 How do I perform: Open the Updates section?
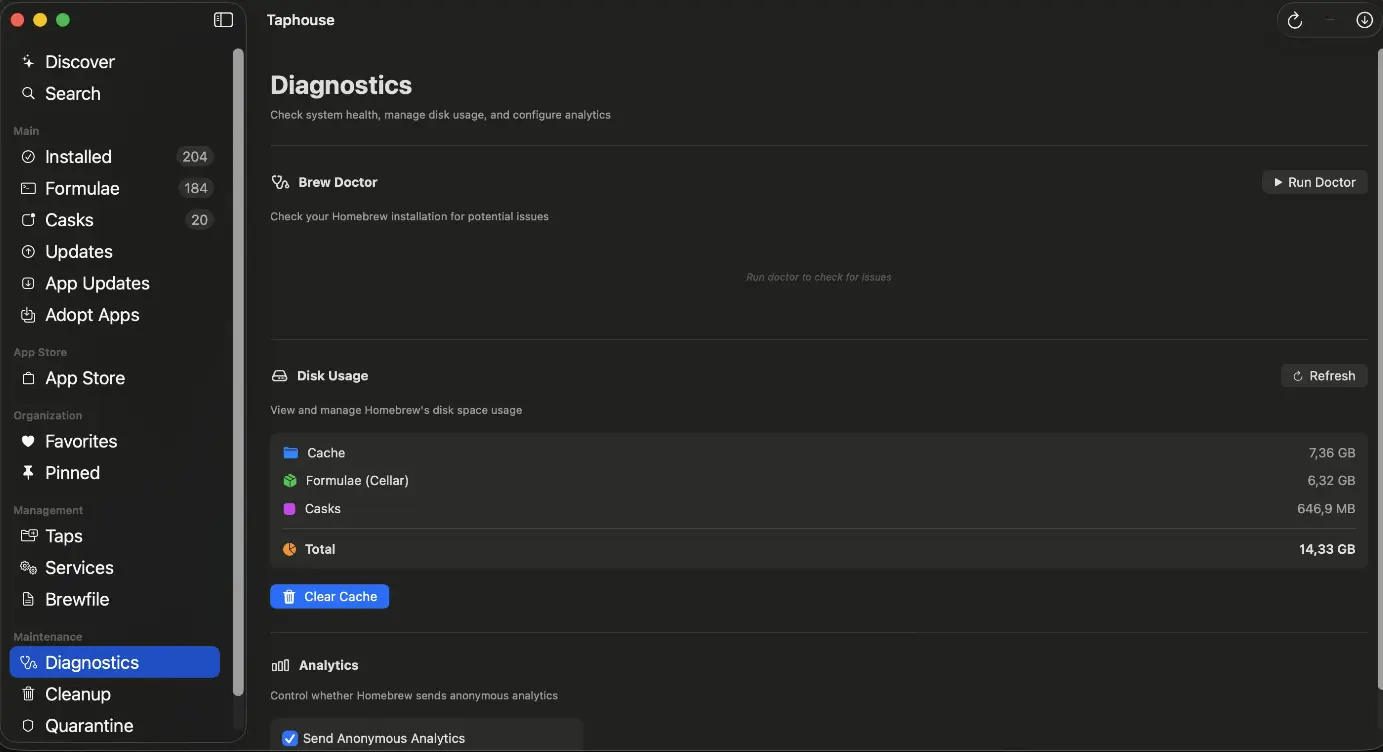click(x=115, y=252)
